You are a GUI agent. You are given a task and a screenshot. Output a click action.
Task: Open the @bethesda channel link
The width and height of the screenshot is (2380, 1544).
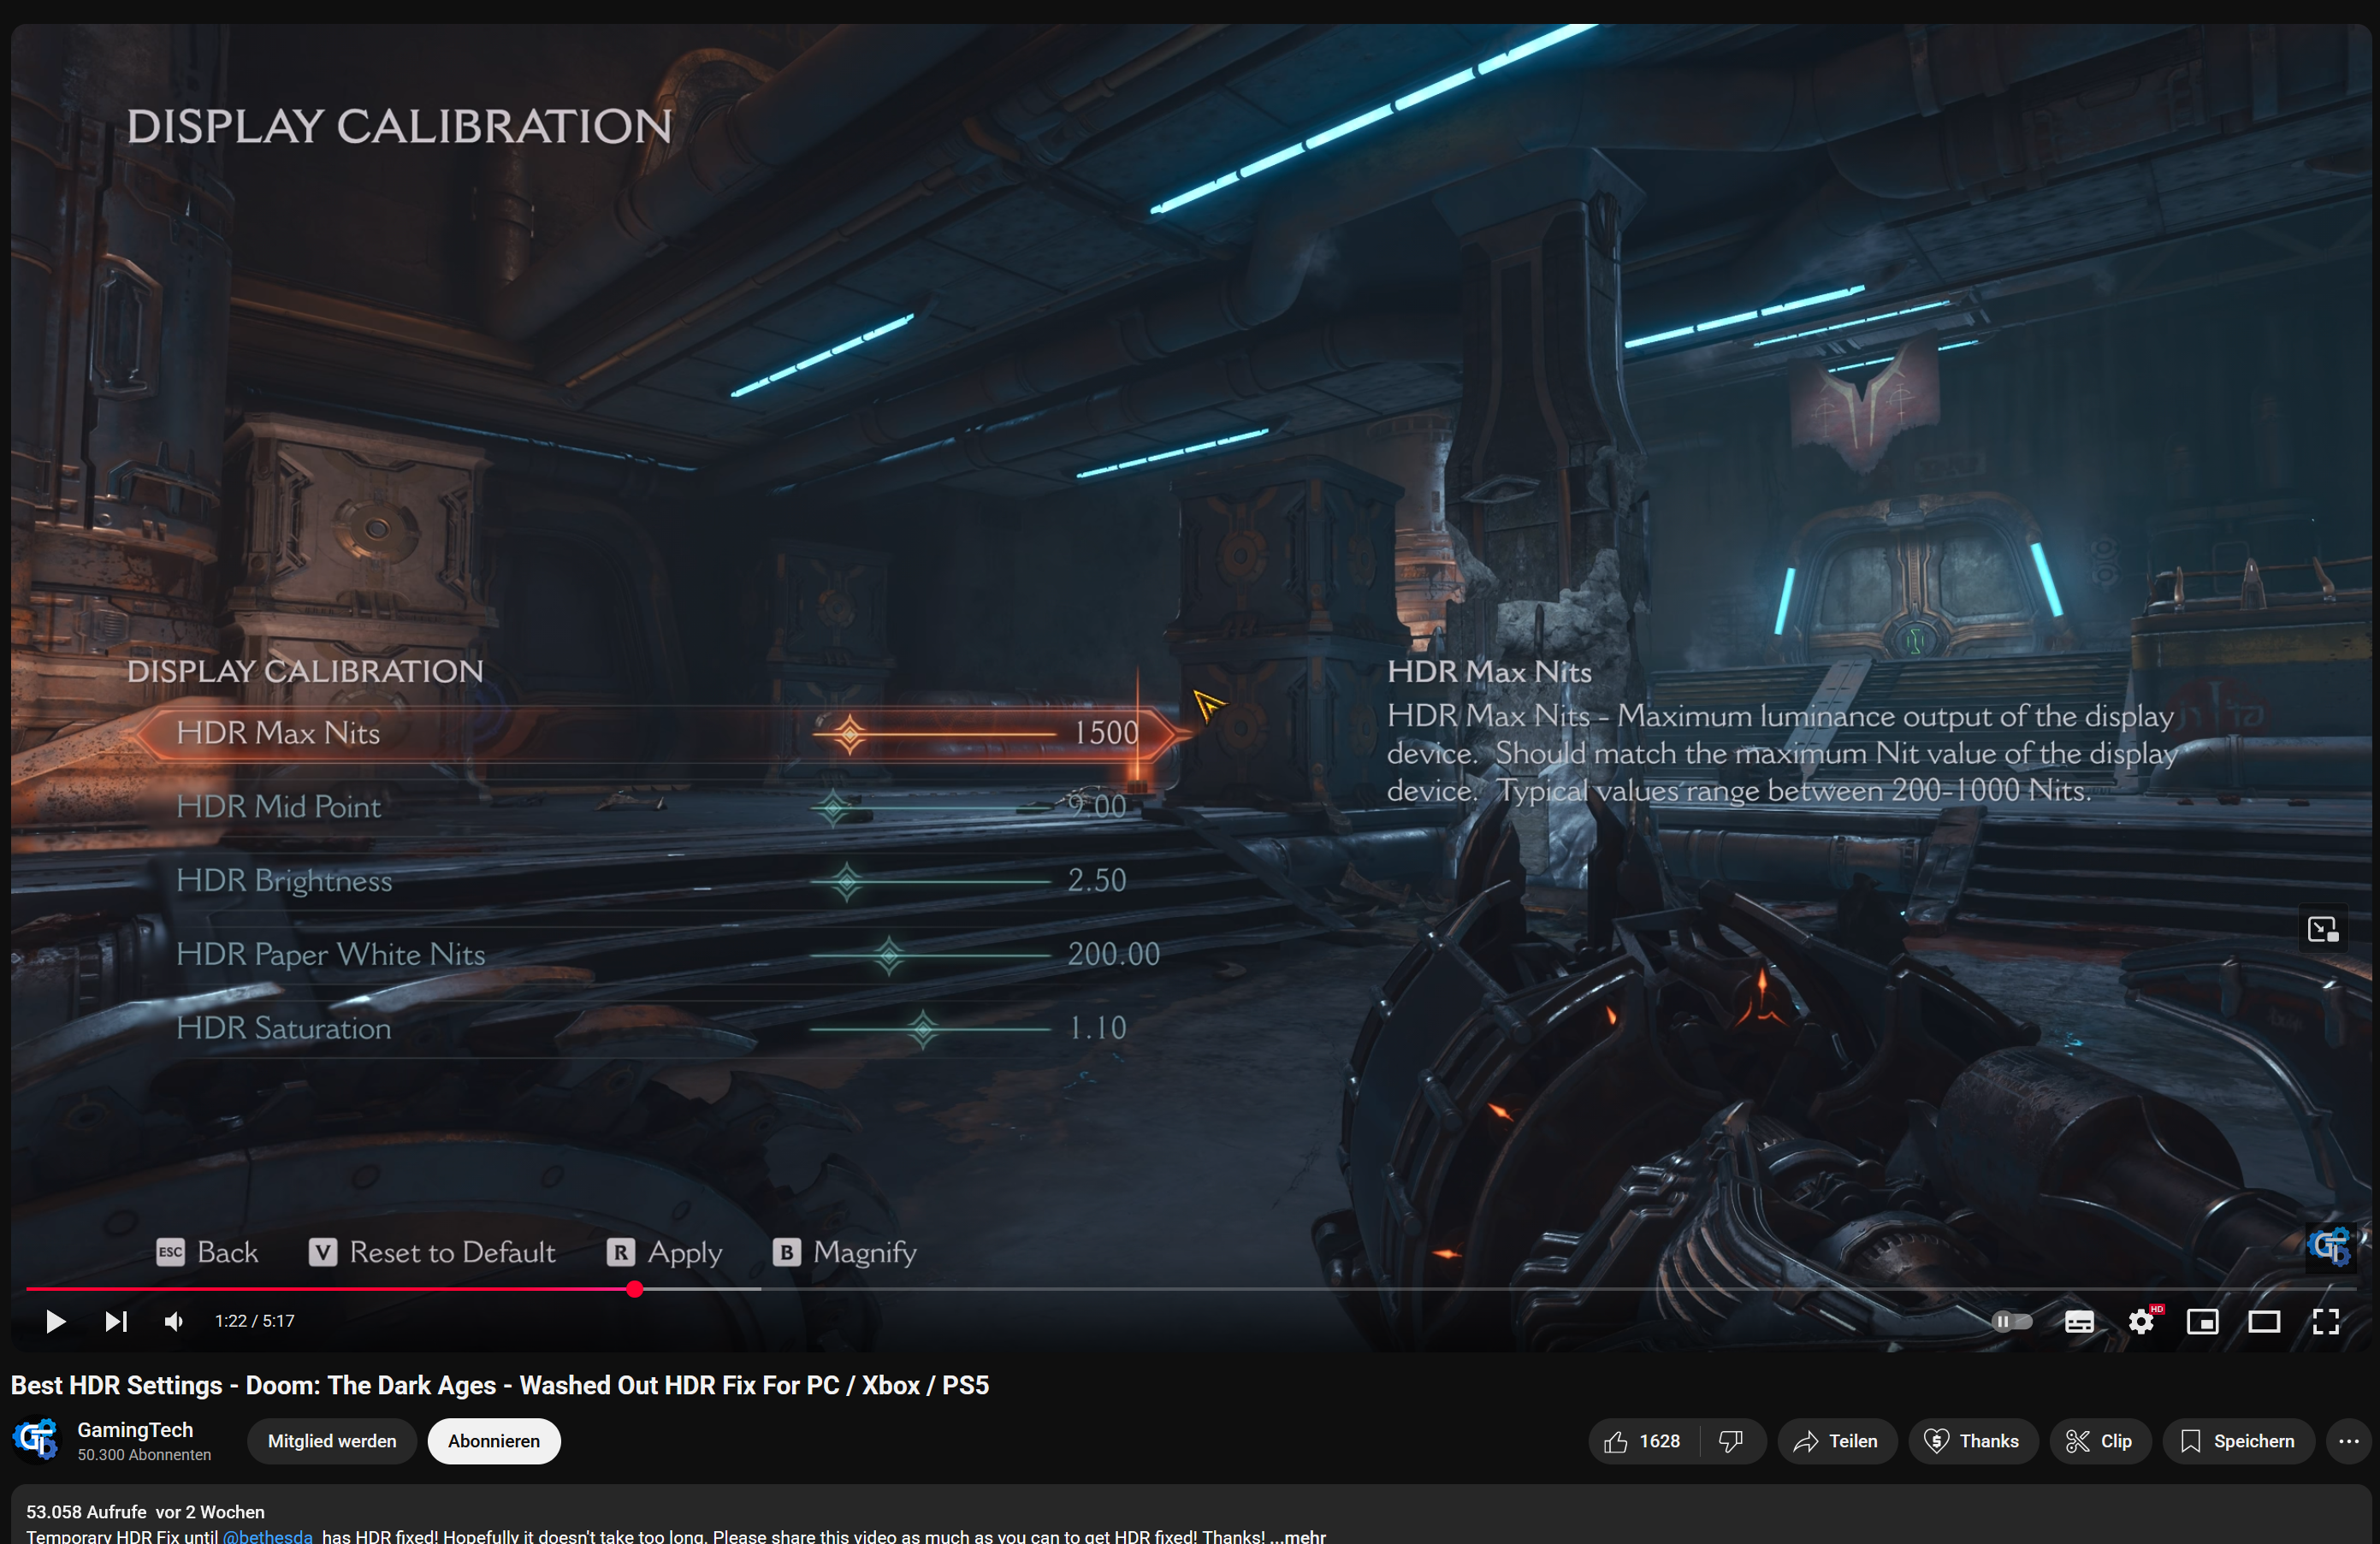(267, 1537)
